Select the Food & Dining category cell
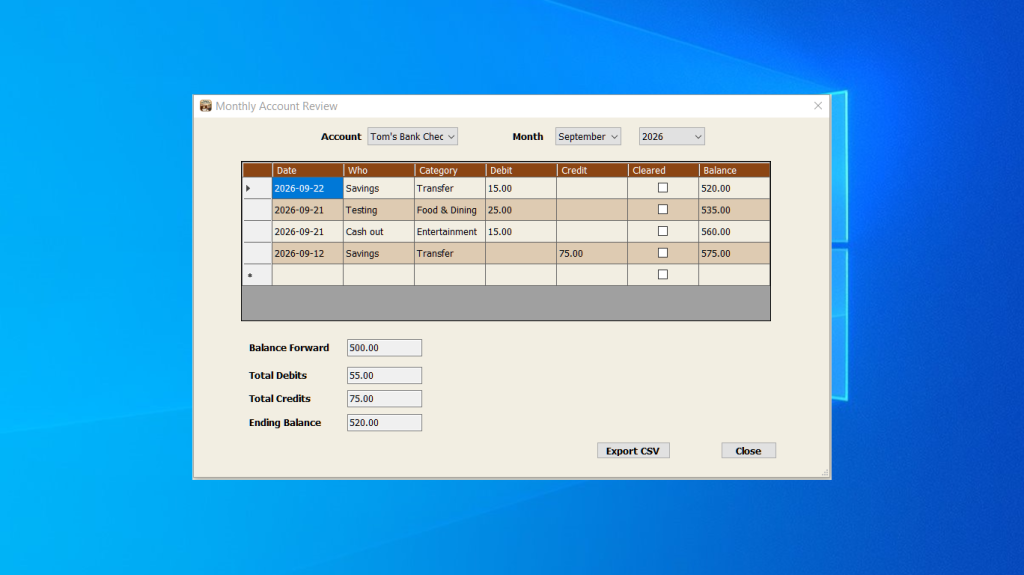 (x=450, y=210)
